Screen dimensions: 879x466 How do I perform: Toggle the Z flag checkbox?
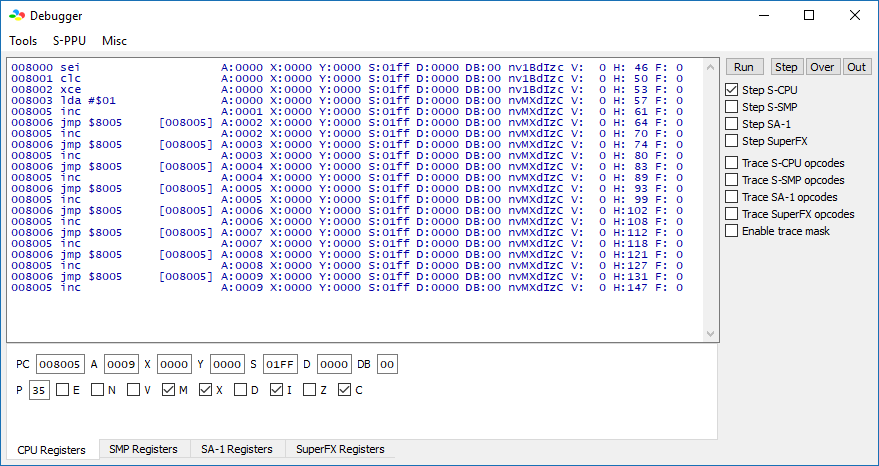tap(310, 390)
